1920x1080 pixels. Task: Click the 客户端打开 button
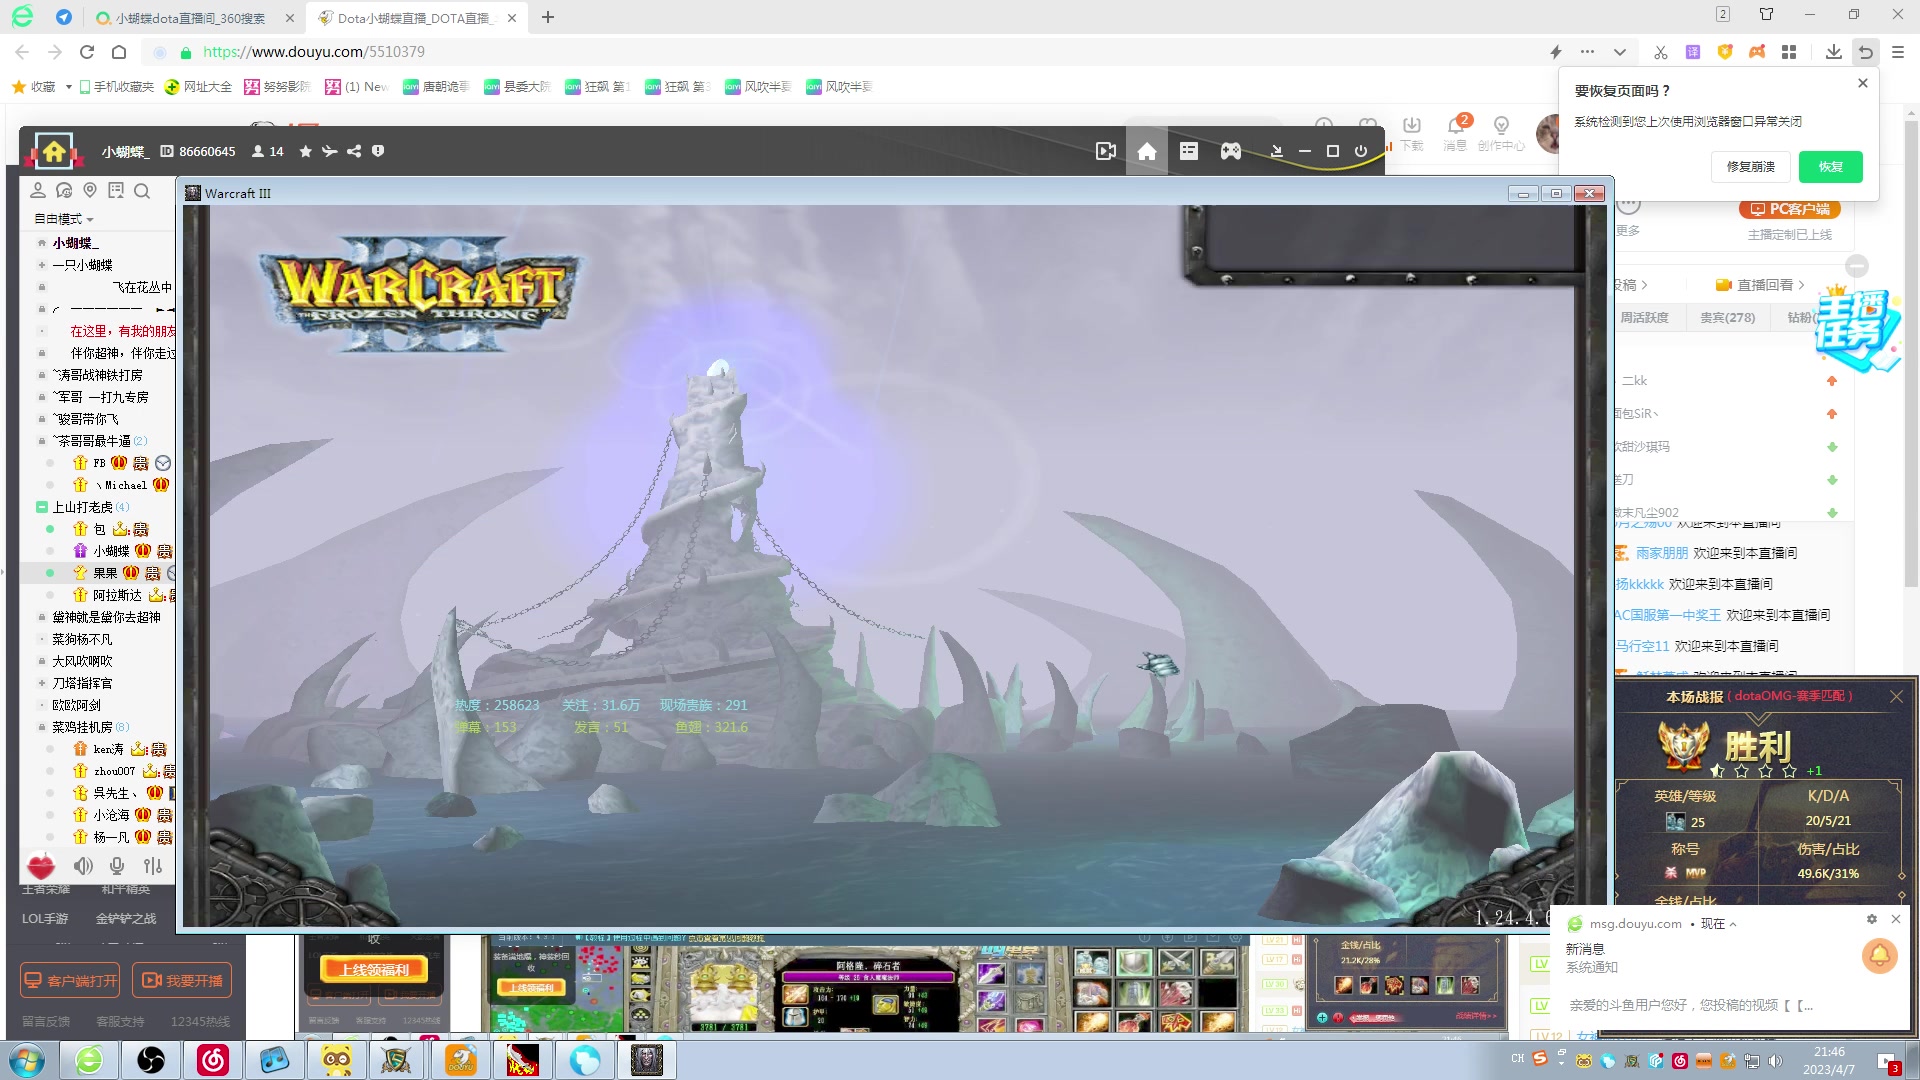click(x=71, y=981)
